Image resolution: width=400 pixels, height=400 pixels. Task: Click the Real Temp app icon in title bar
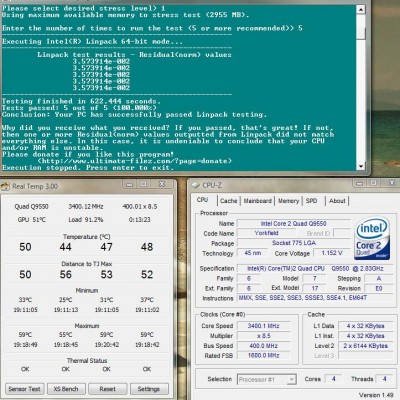5,186
